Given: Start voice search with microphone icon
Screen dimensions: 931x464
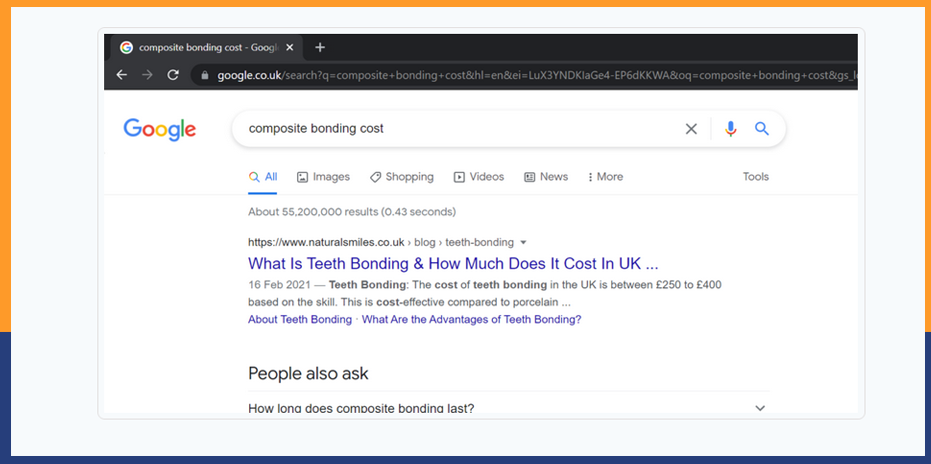Looking at the screenshot, I should pos(730,129).
